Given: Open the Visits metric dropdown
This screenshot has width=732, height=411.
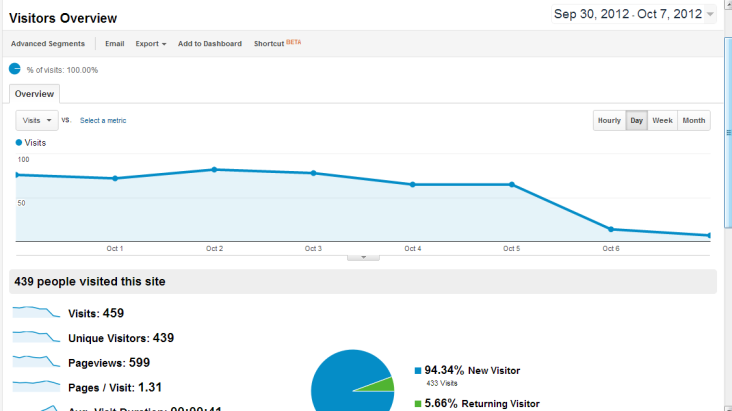Looking at the screenshot, I should pos(37,120).
